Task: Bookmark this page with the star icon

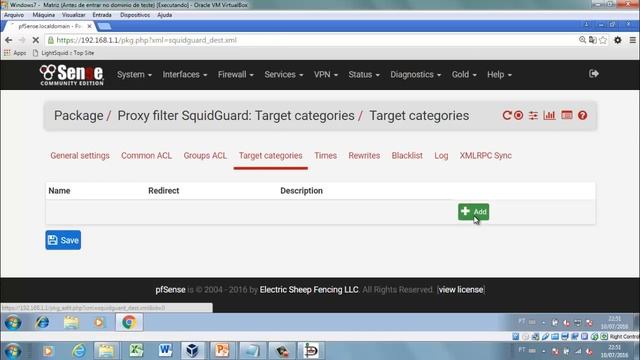Action: pyautogui.click(x=603, y=40)
